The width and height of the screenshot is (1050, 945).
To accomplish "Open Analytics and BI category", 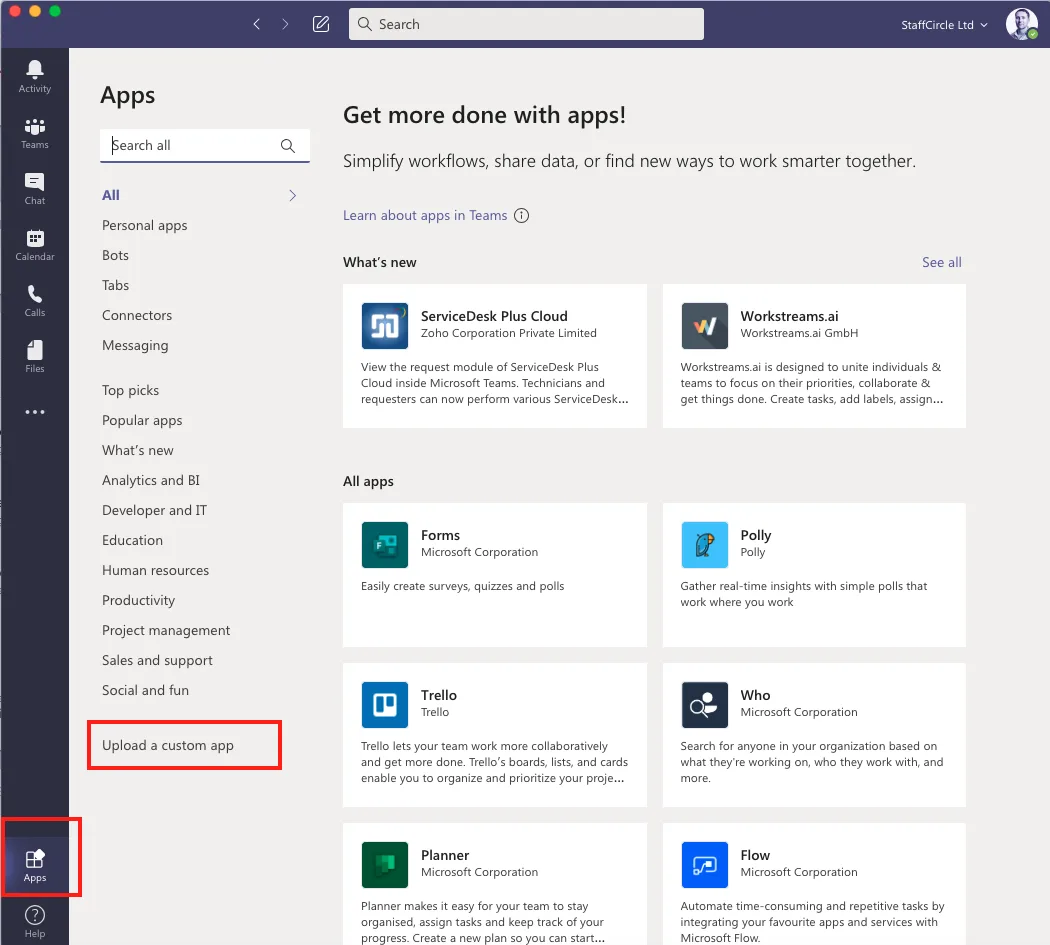I will click(151, 480).
